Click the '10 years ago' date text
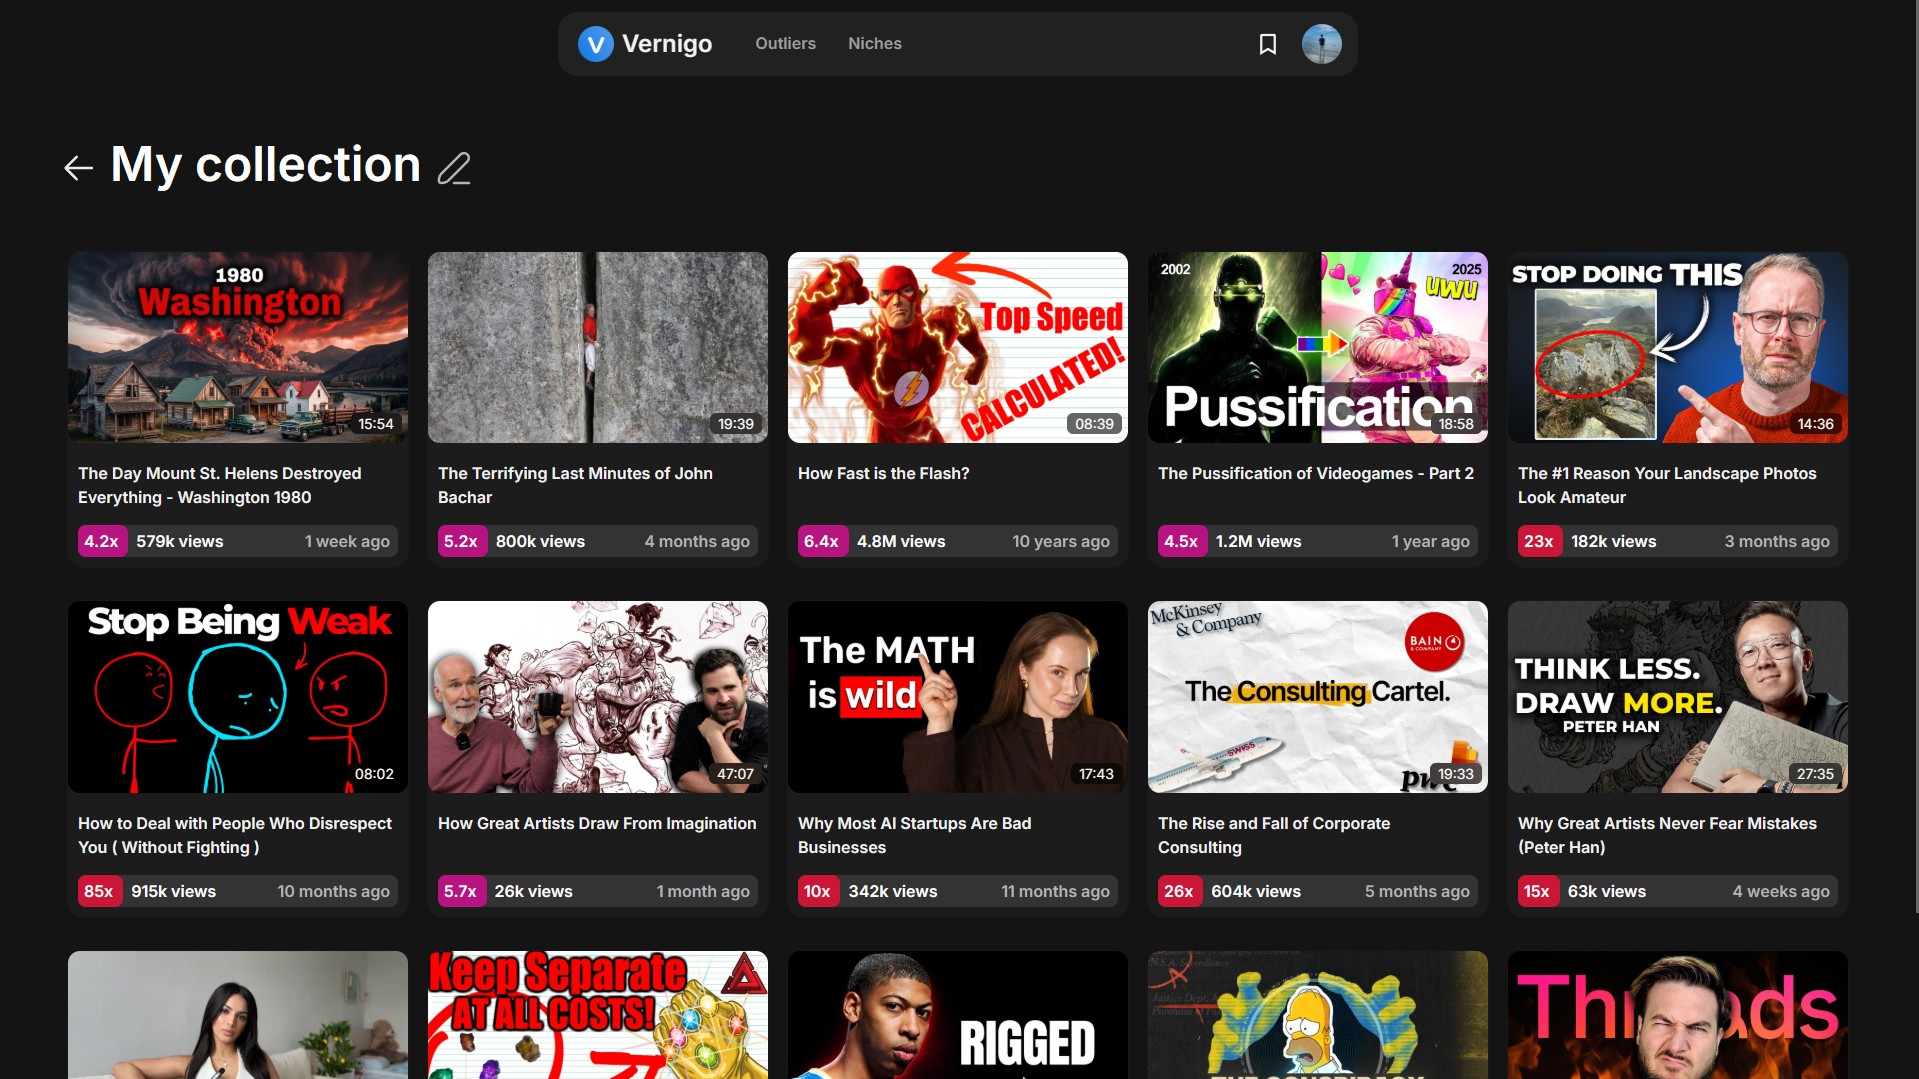This screenshot has height=1079, width=1919. (x=1061, y=541)
